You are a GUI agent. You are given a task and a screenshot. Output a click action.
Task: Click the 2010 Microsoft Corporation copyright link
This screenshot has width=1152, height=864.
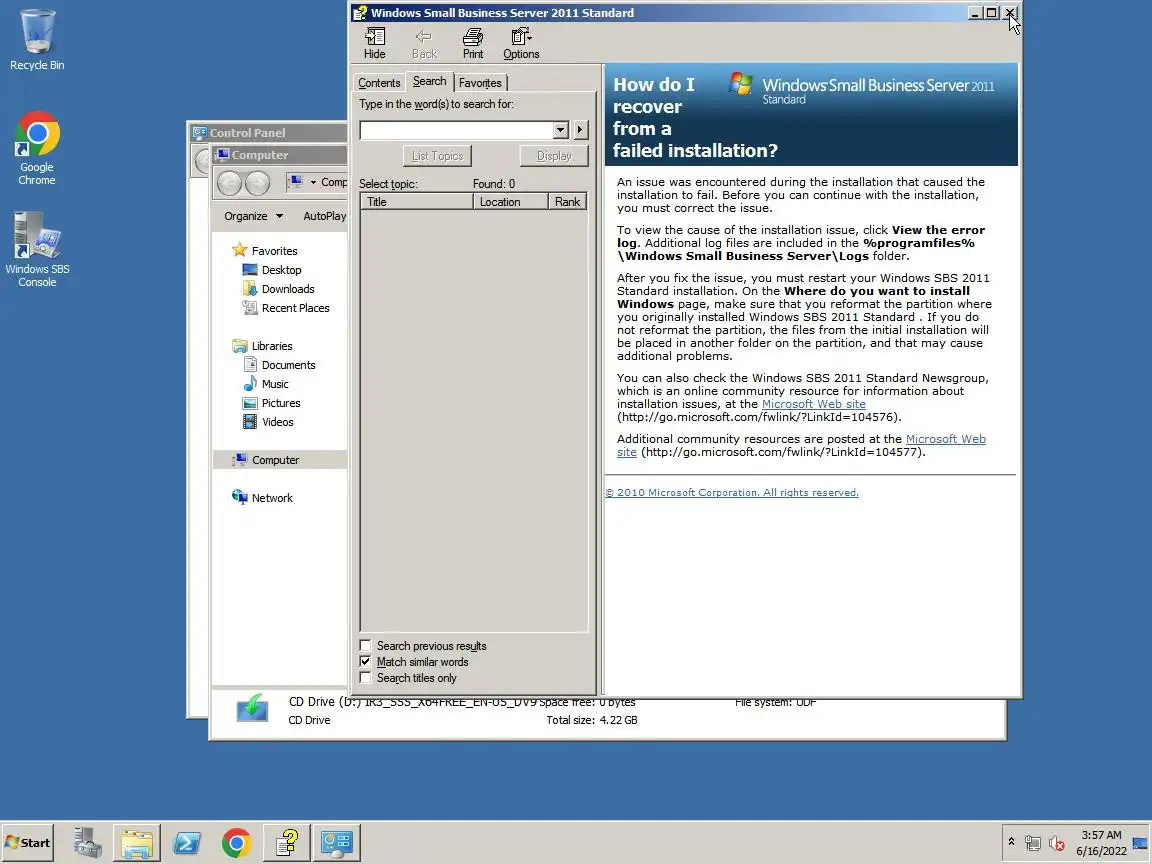coord(732,493)
